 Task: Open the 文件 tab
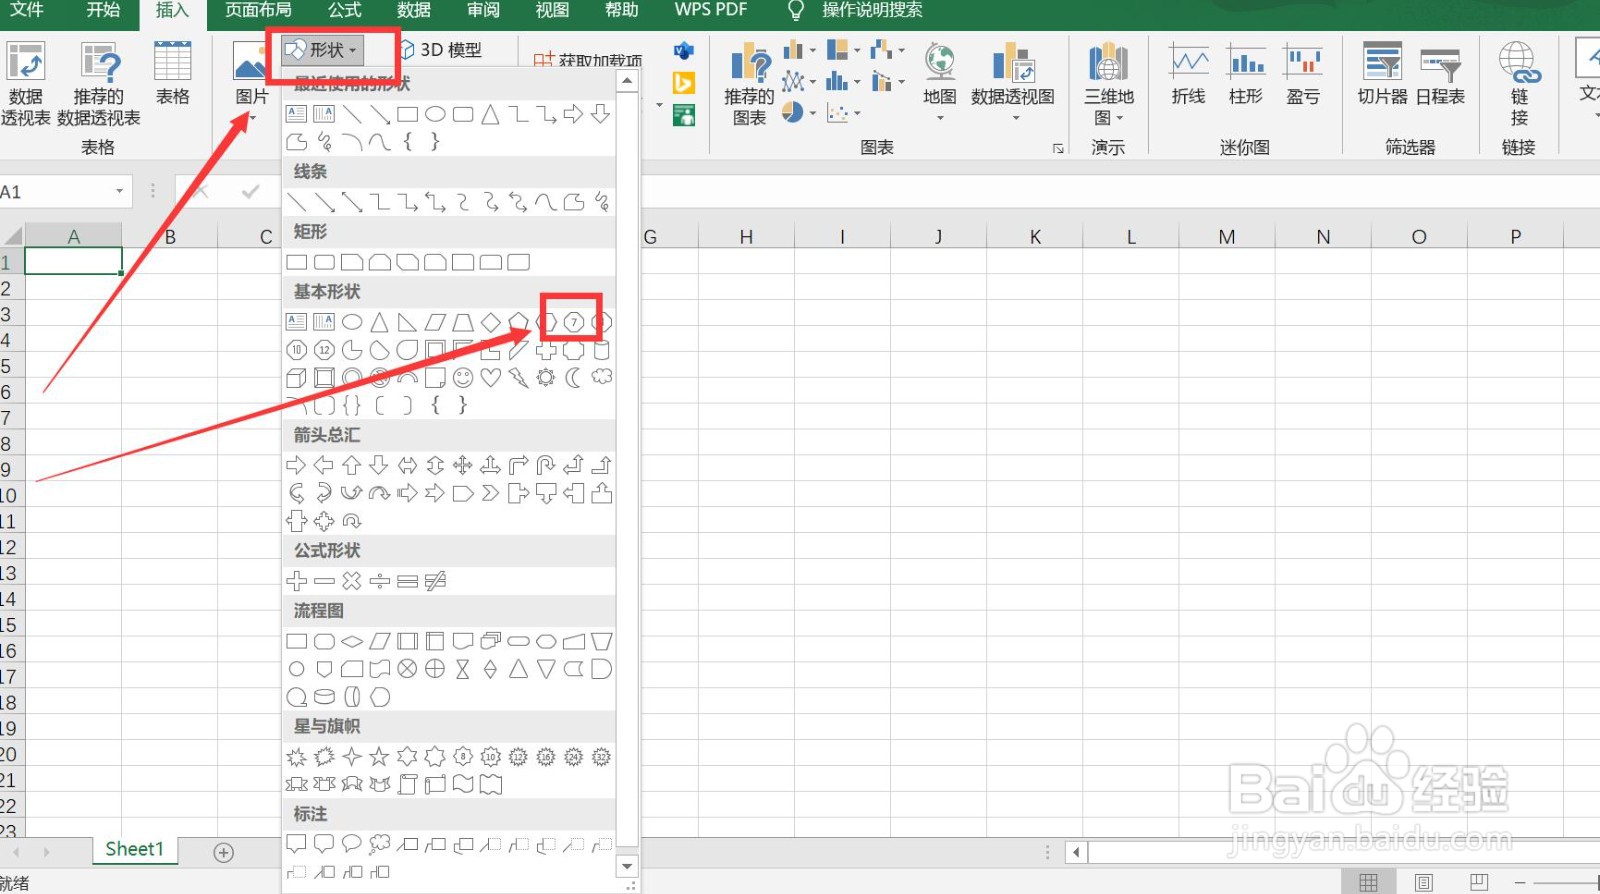coord(27,10)
